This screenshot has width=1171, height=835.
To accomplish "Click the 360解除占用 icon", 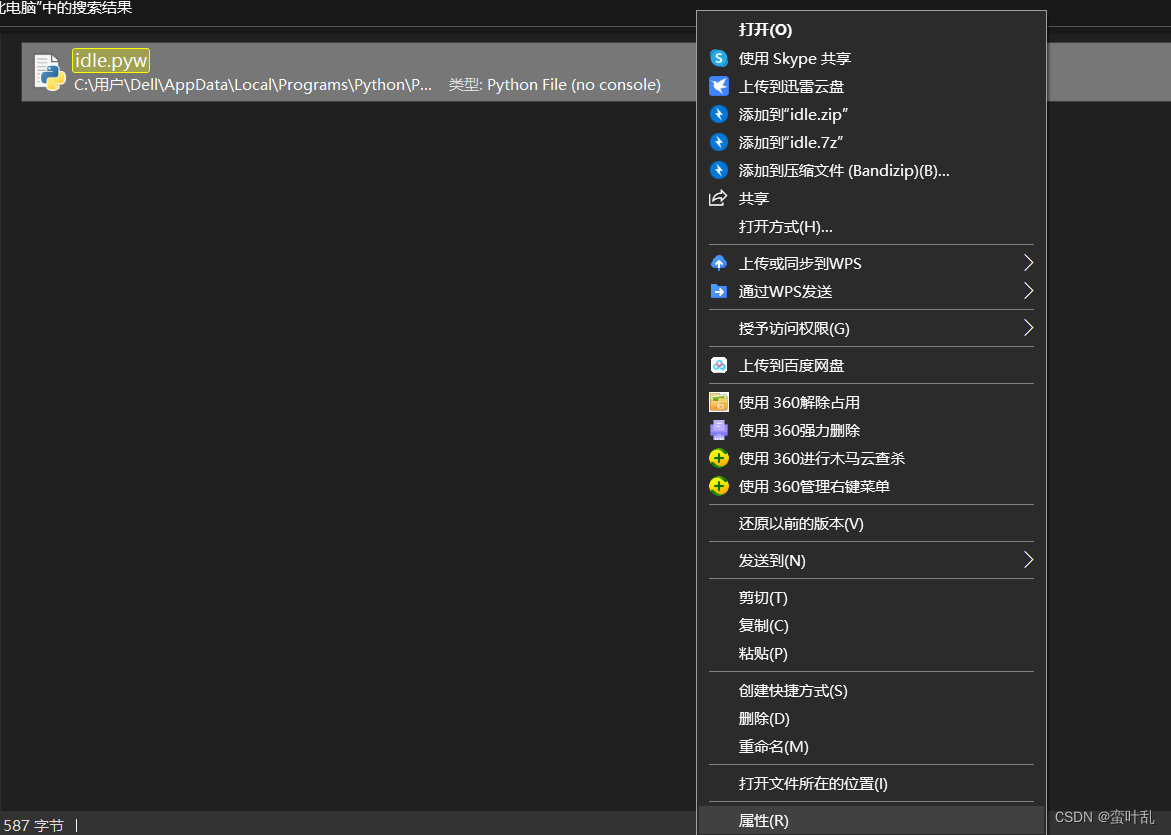I will tap(719, 401).
